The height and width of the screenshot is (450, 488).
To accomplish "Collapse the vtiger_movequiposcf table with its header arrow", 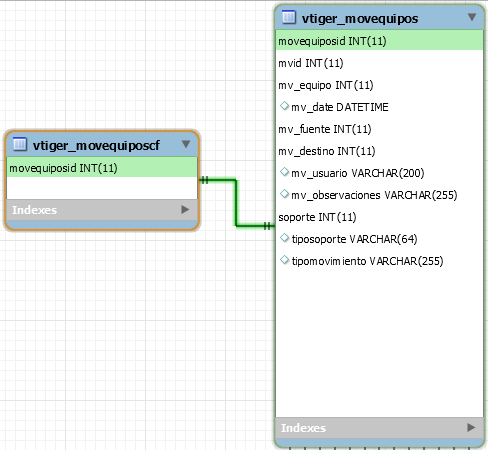I will pyautogui.click(x=186, y=144).
